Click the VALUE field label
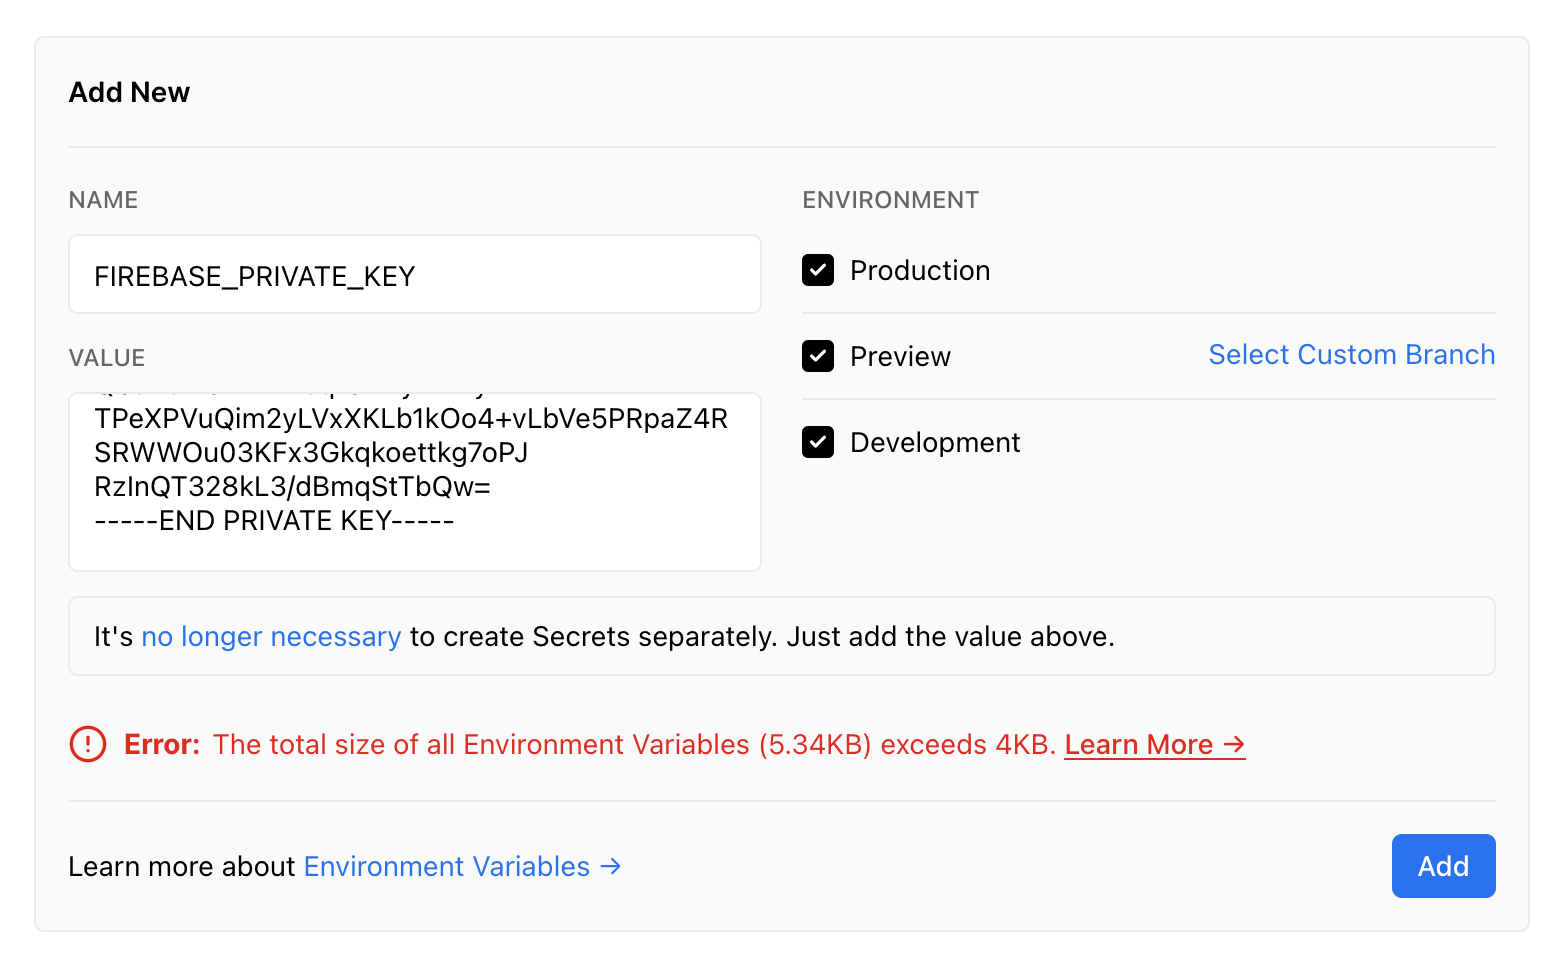 click(x=107, y=358)
